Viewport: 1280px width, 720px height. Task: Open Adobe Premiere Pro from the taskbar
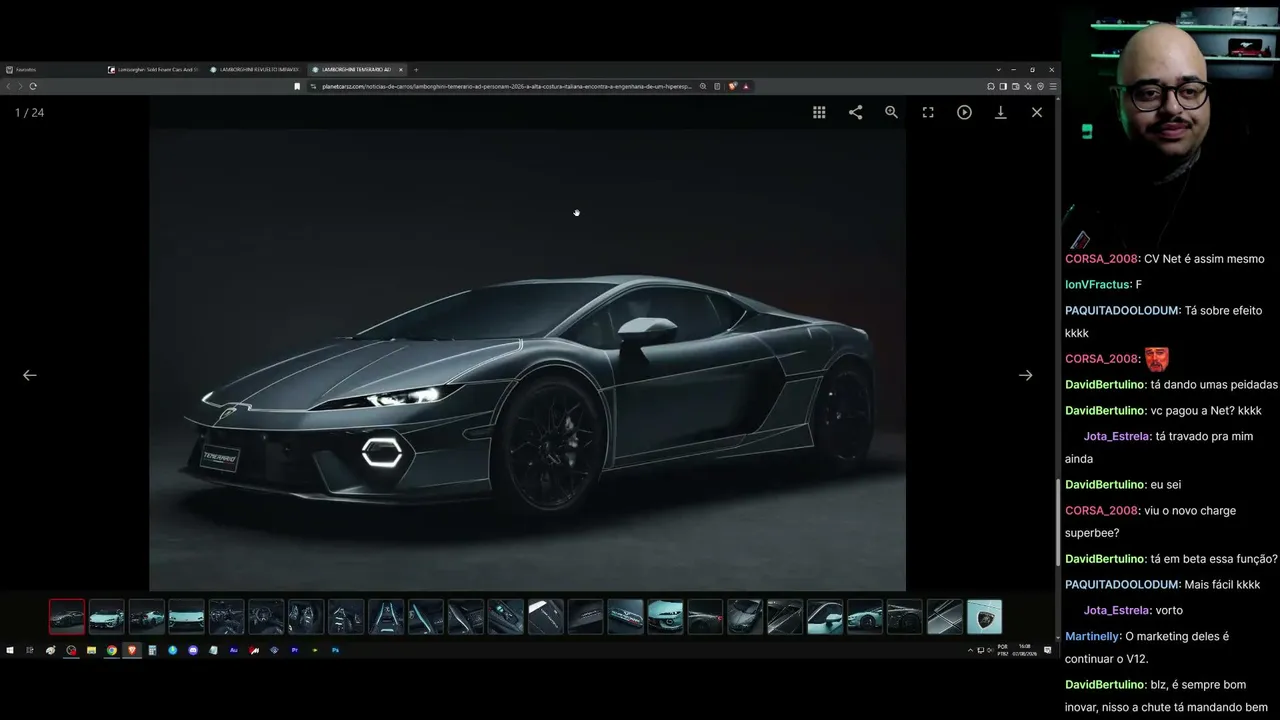[295, 650]
